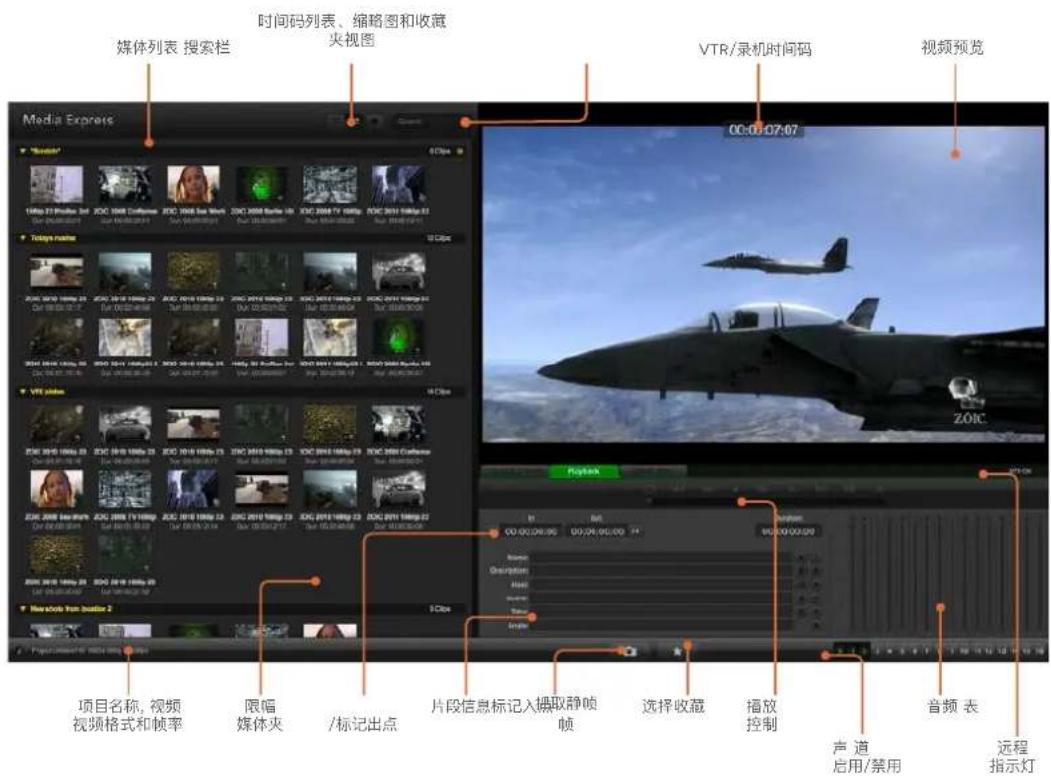Select the thumbnail view button near Search
This screenshot has height=779, width=1051.
(x=354, y=121)
